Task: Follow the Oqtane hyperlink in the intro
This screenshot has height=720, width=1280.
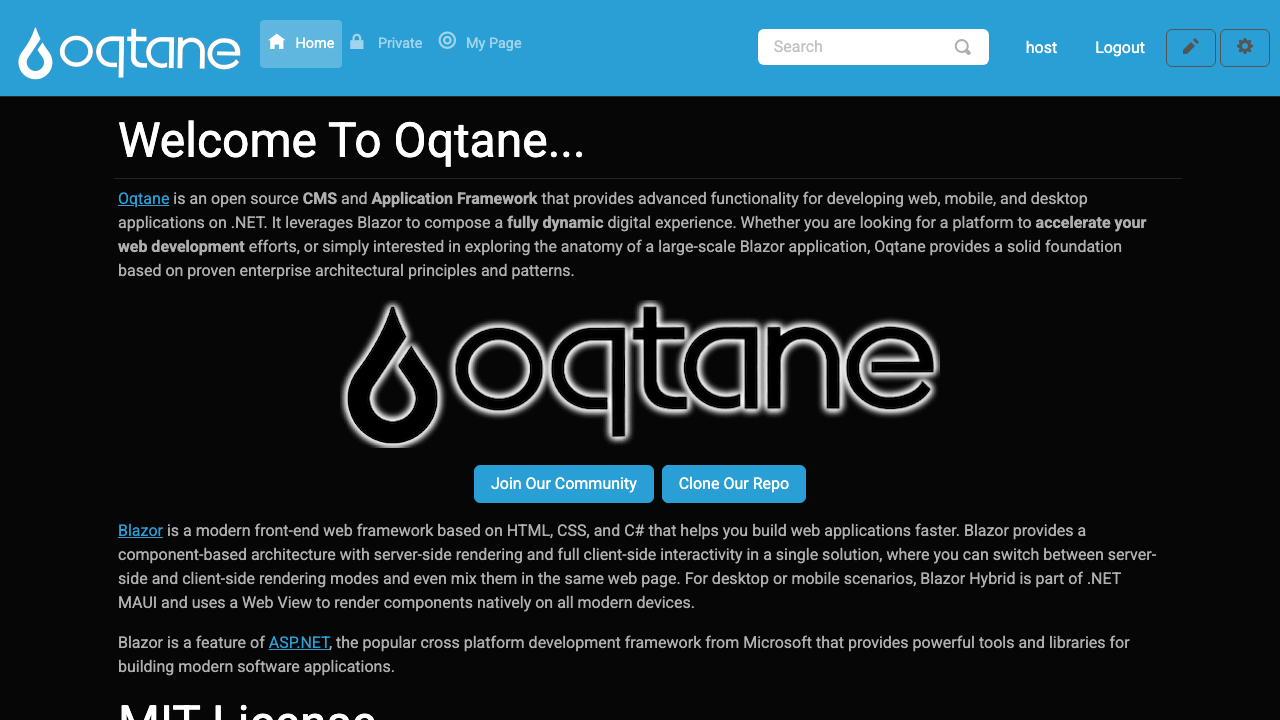Action: pos(144,199)
